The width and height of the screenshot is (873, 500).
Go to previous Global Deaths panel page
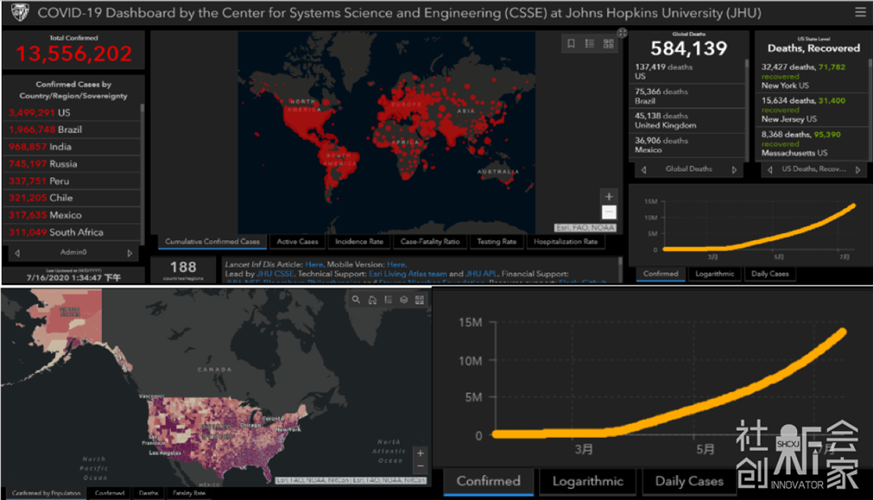pos(638,170)
